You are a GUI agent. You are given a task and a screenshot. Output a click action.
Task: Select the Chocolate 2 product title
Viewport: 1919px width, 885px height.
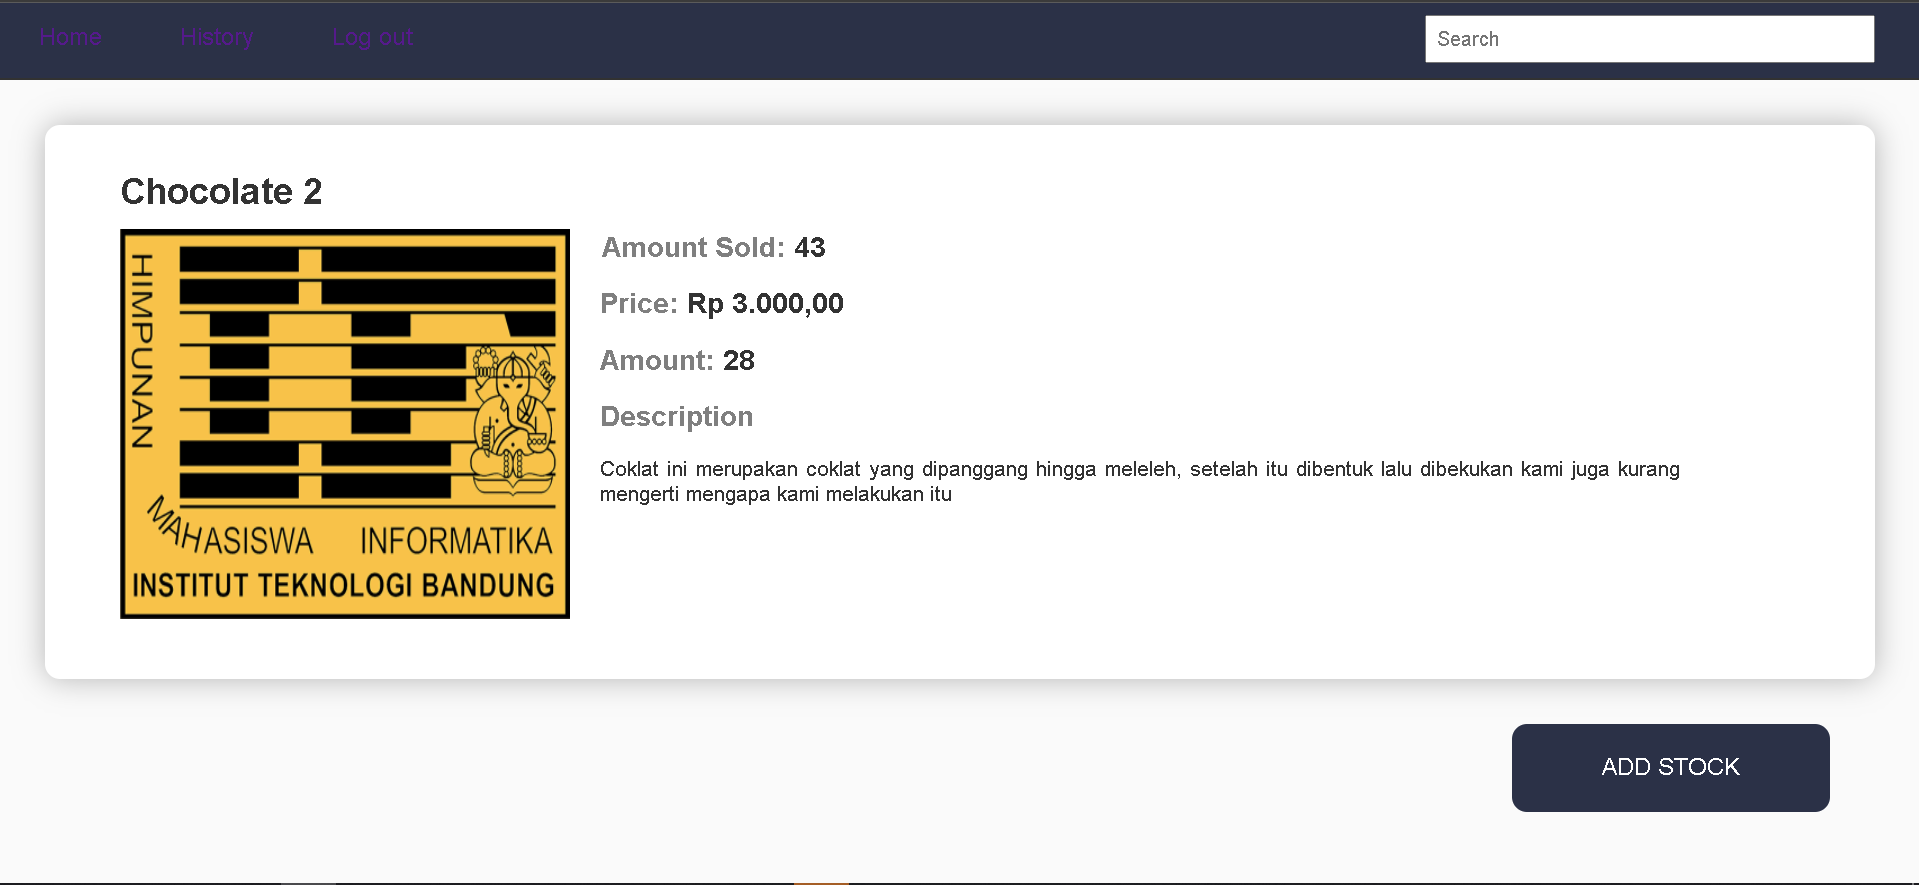(x=222, y=191)
